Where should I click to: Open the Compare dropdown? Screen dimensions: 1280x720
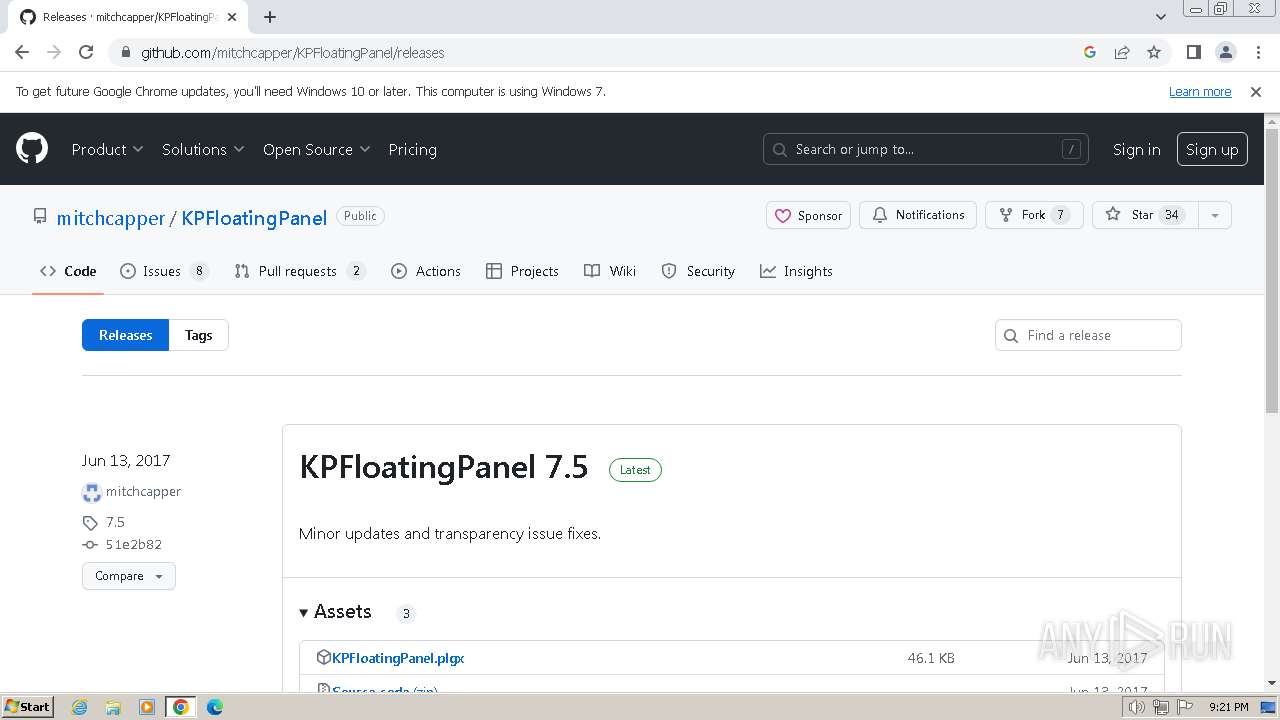128,576
